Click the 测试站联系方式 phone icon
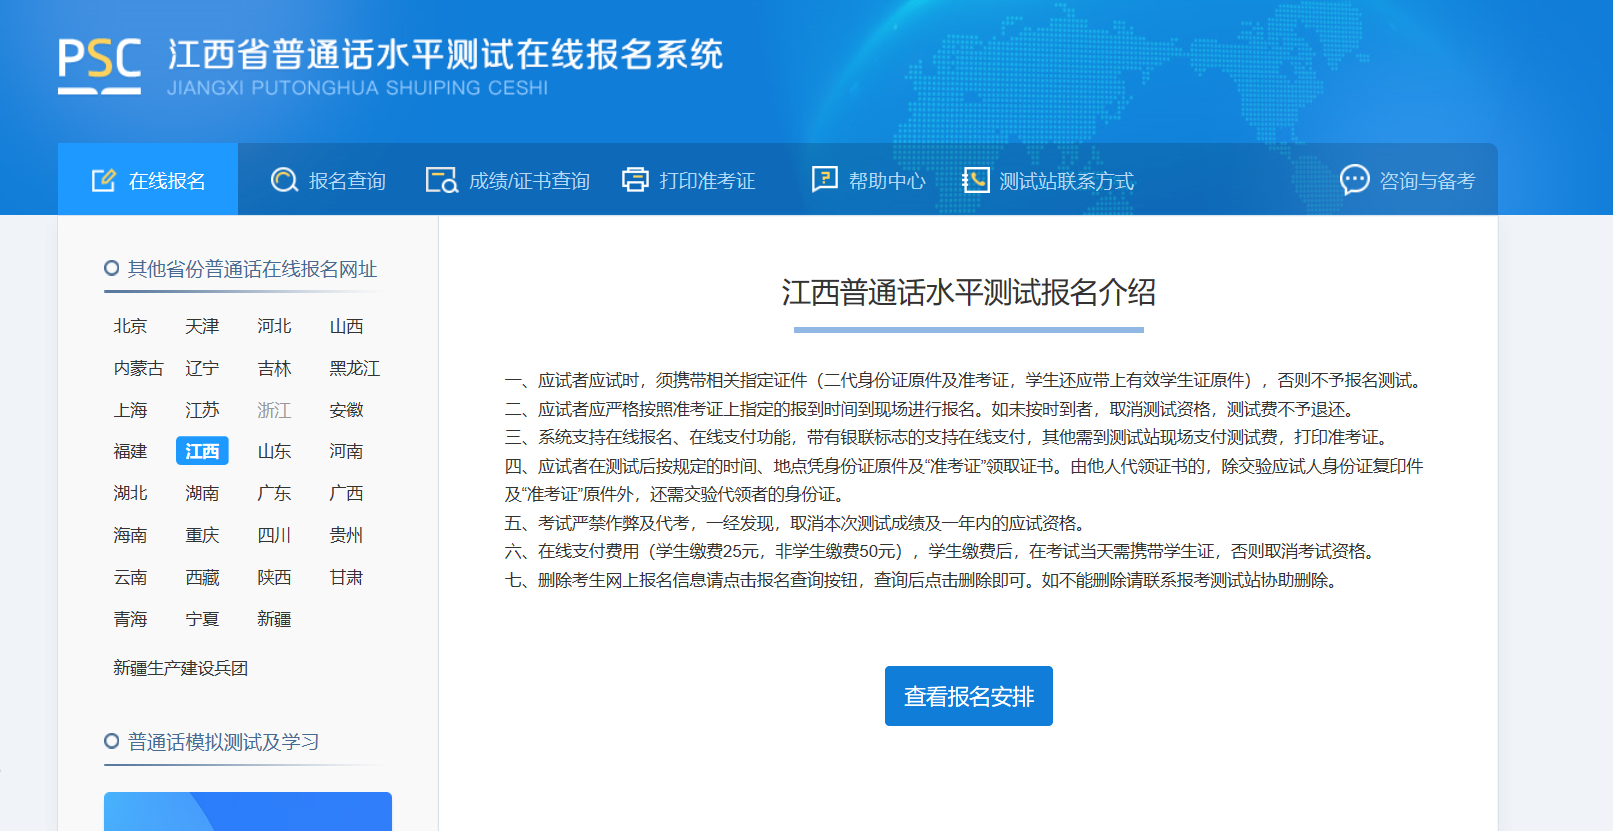The width and height of the screenshot is (1613, 831). pyautogui.click(x=975, y=180)
